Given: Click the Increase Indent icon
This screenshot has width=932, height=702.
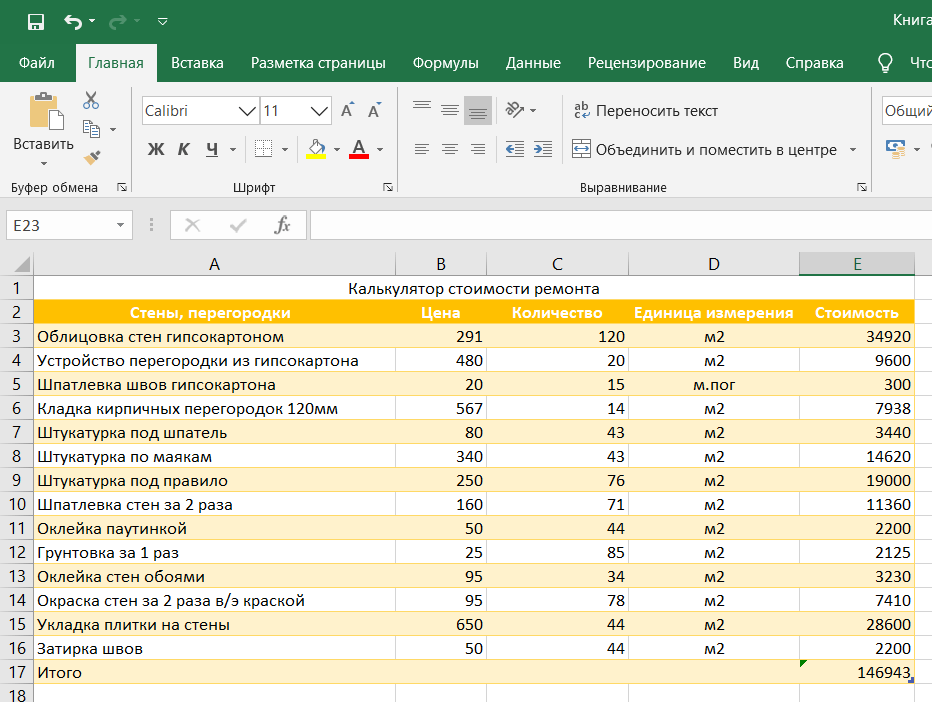Looking at the screenshot, I should (x=542, y=149).
